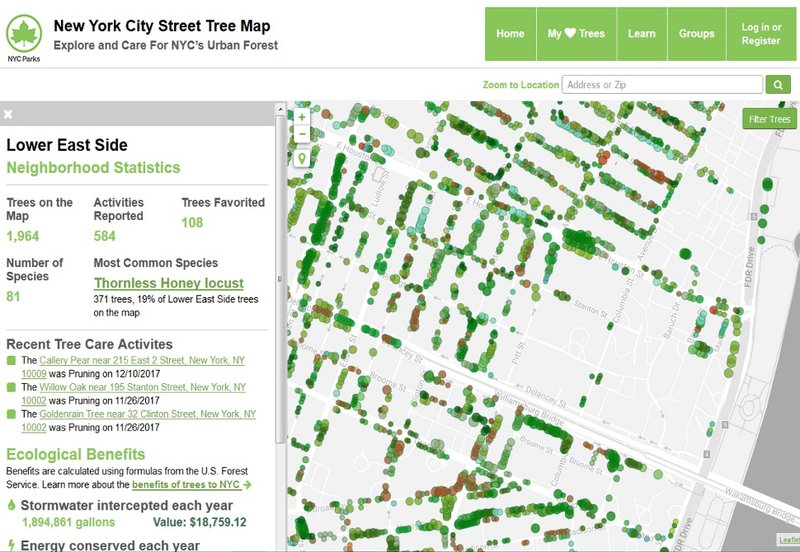Click the Trees on the Map count 1,964
Image resolution: width=800 pixels, height=552 pixels.
pos(22,236)
